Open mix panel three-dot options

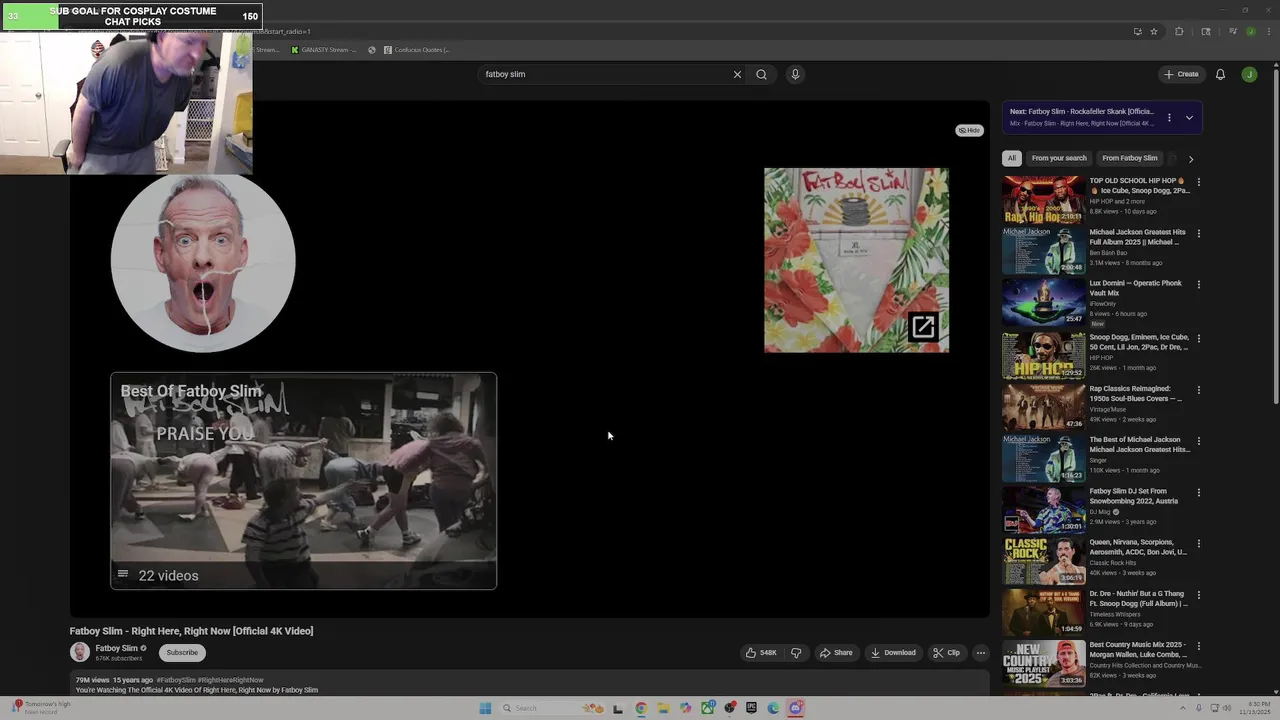pos(1169,117)
